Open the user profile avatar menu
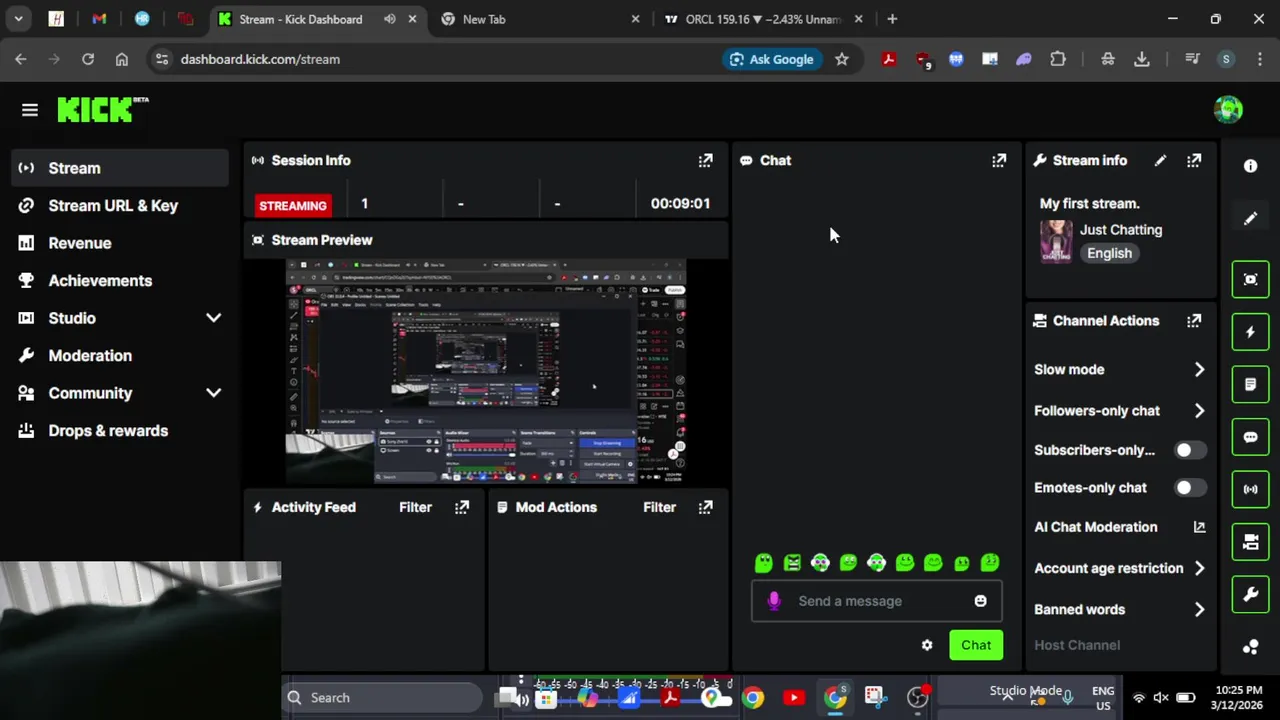Screen dimensions: 1280x720 (x=1228, y=109)
